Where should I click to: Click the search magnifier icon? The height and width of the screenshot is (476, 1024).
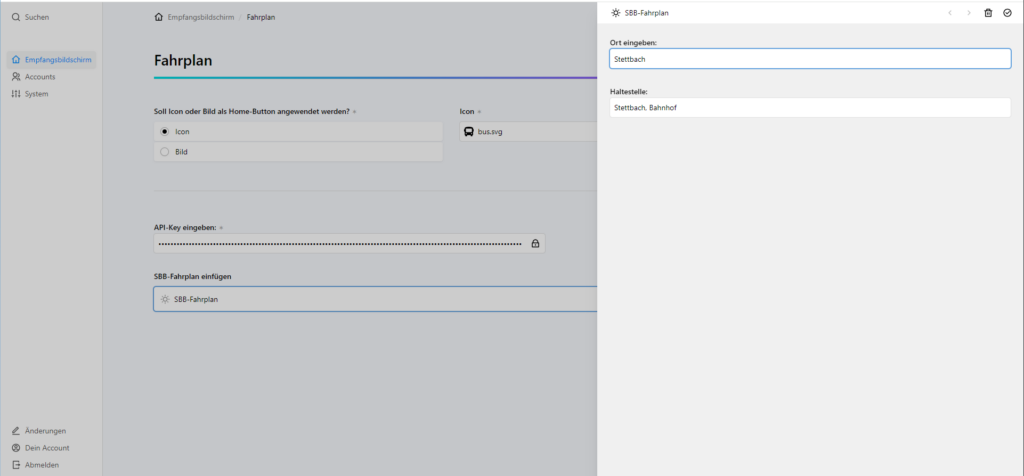point(16,18)
